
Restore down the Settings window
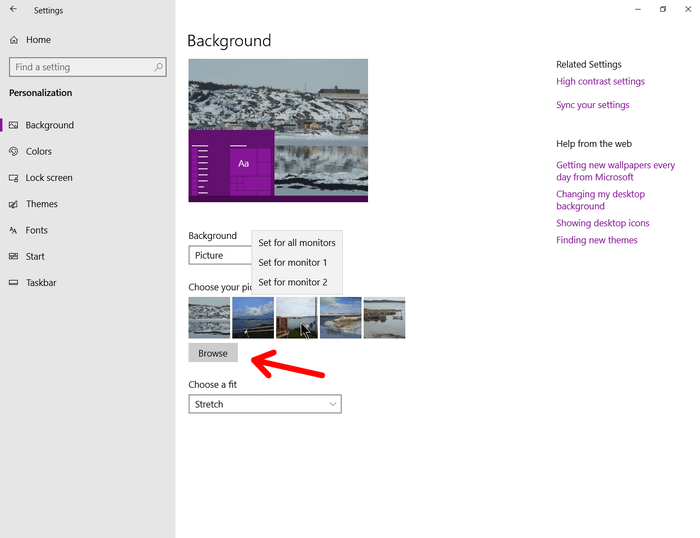(x=663, y=9)
